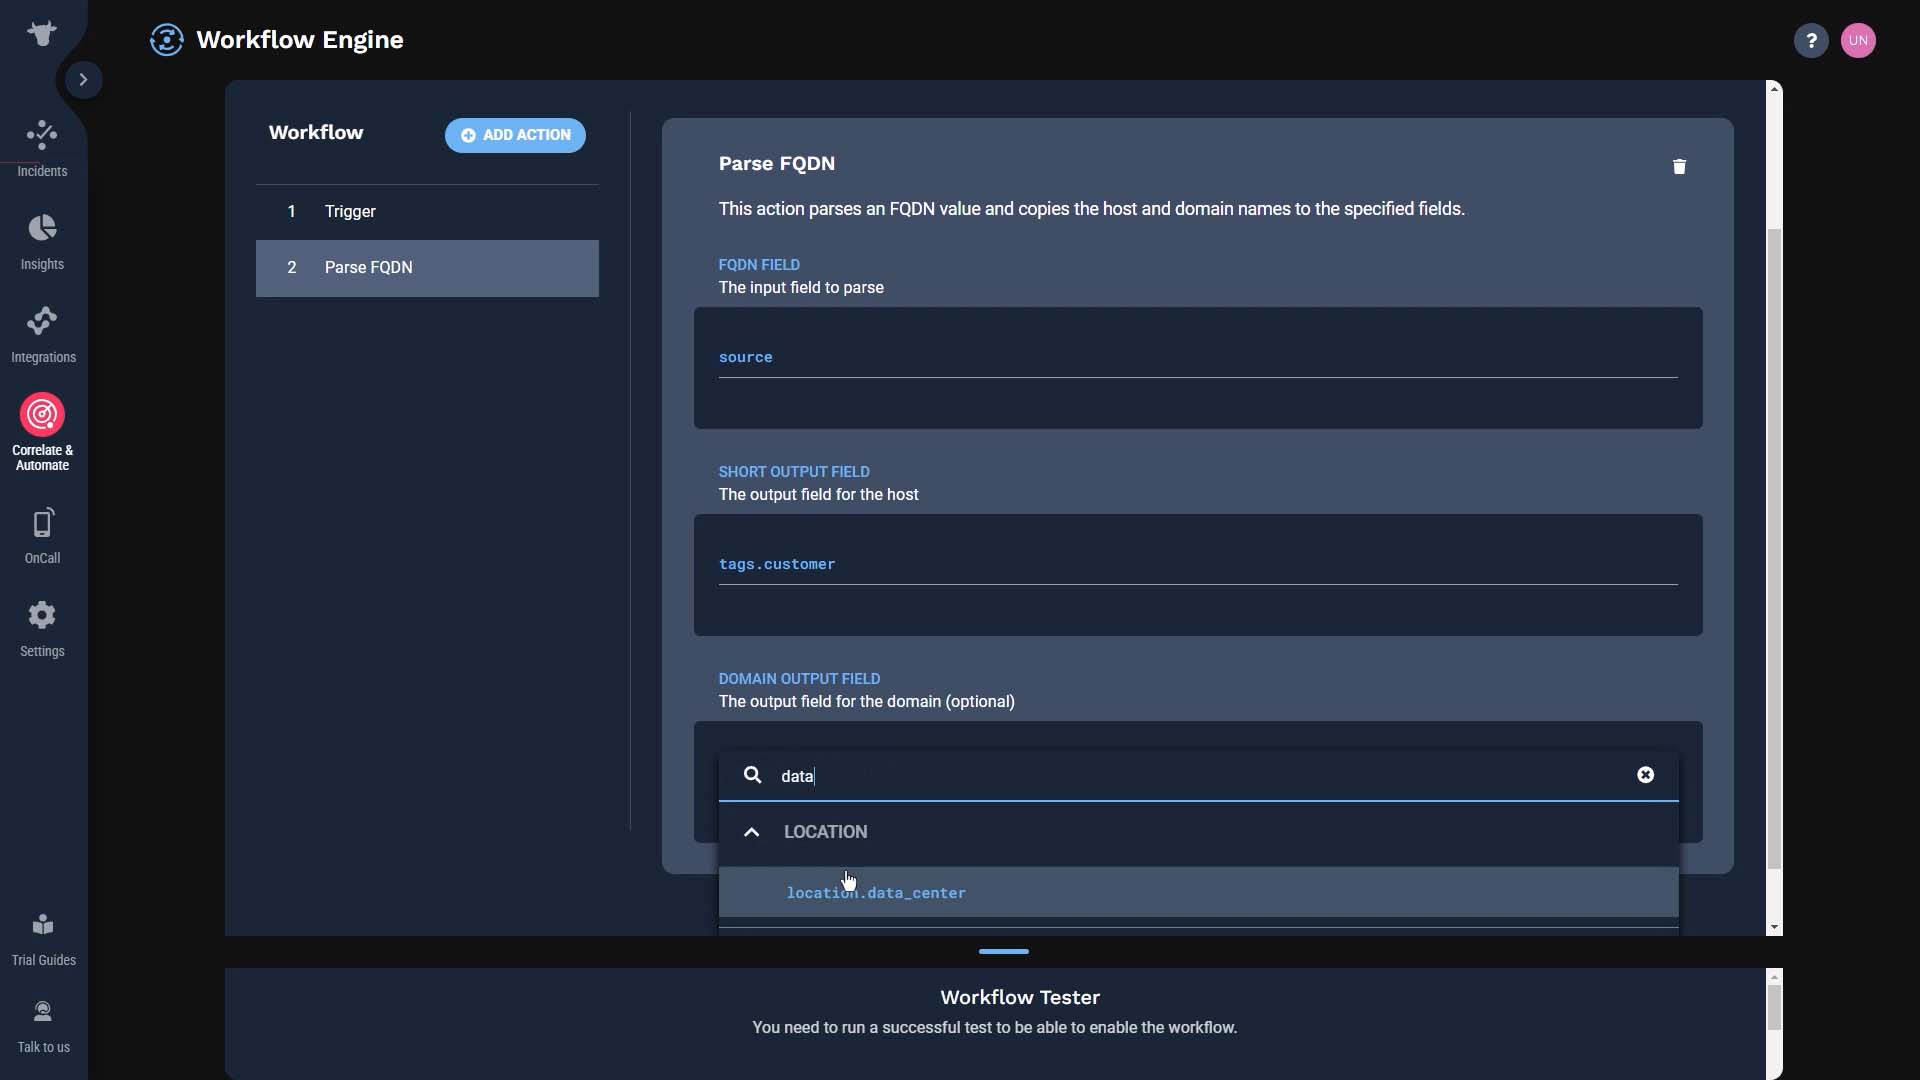The image size is (1920, 1080).
Task: Open Trial Guides
Action: click(42, 939)
